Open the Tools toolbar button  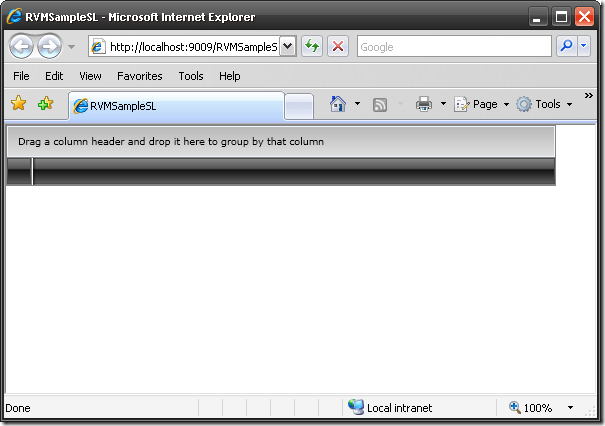pyautogui.click(x=545, y=104)
